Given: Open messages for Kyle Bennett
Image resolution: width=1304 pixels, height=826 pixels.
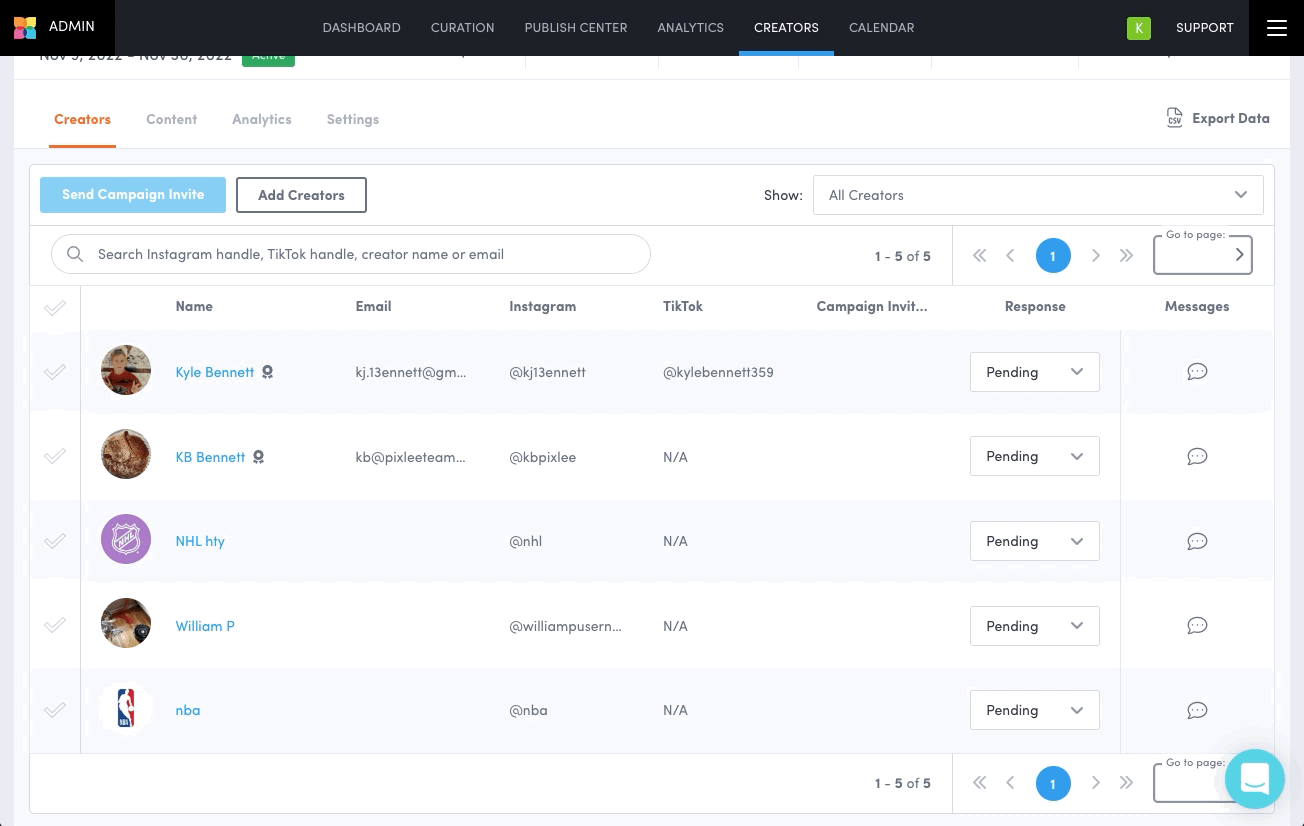Looking at the screenshot, I should pyautogui.click(x=1196, y=372).
